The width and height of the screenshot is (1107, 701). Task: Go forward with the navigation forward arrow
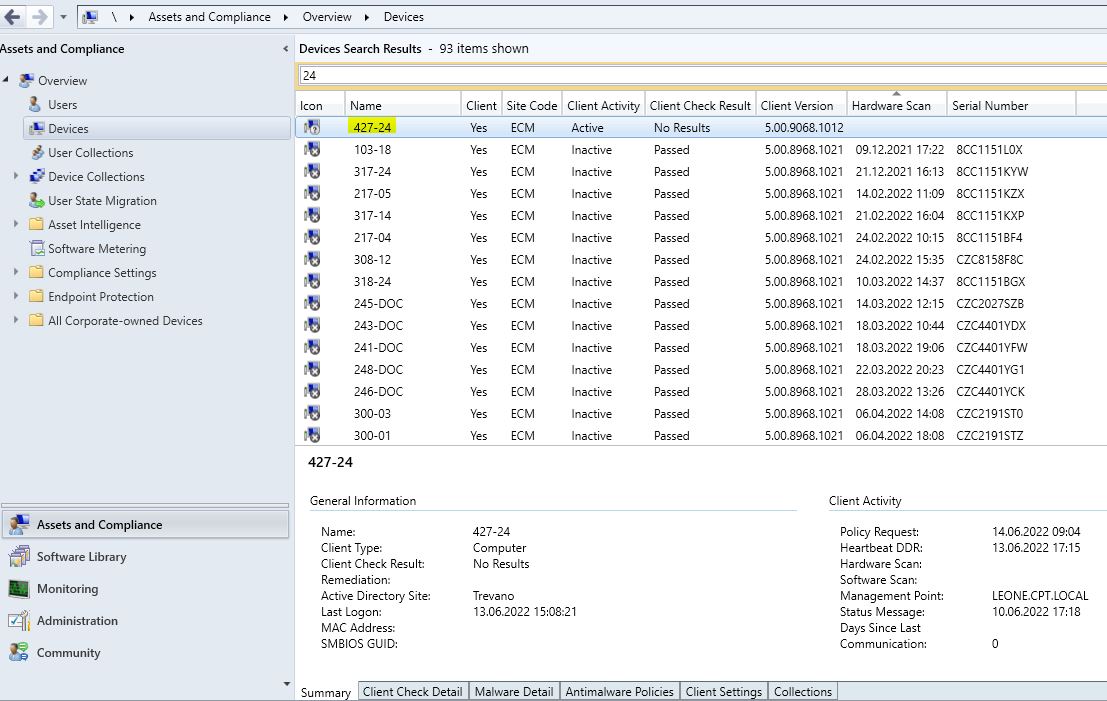pyautogui.click(x=40, y=16)
